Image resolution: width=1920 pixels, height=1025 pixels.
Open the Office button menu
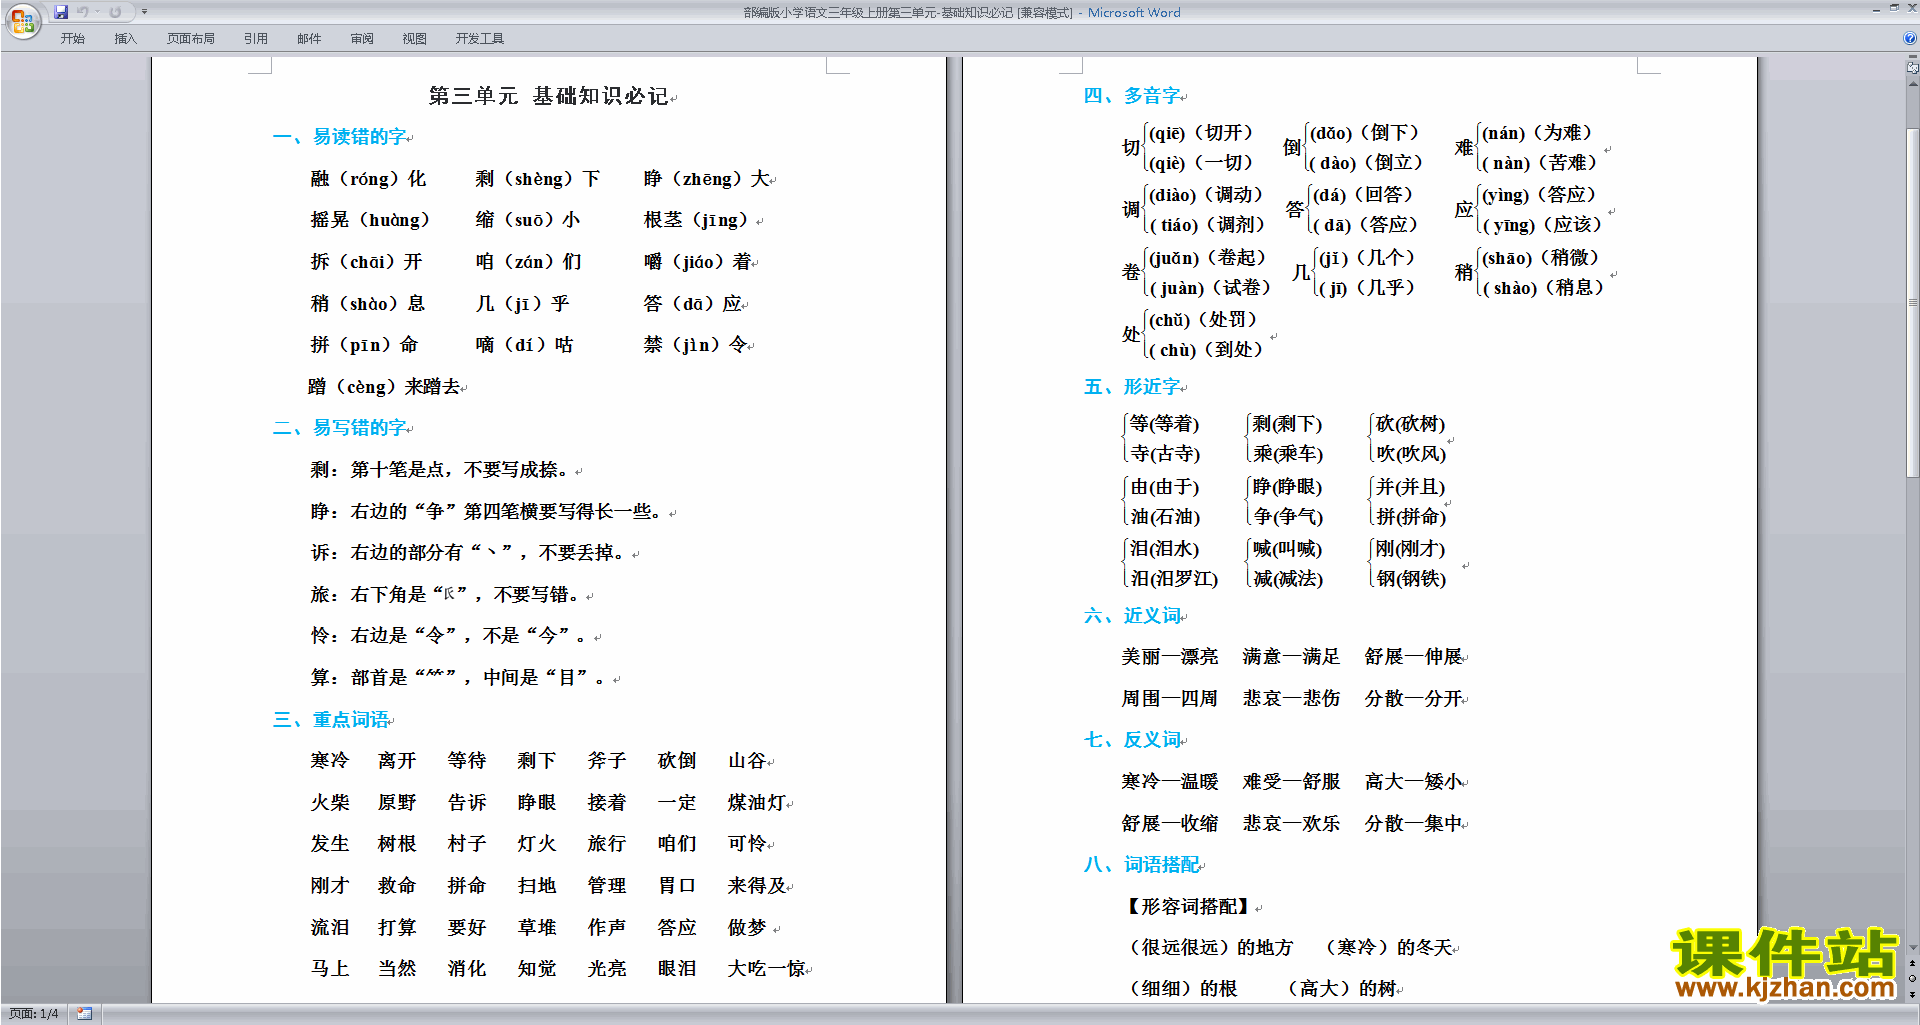[23, 20]
